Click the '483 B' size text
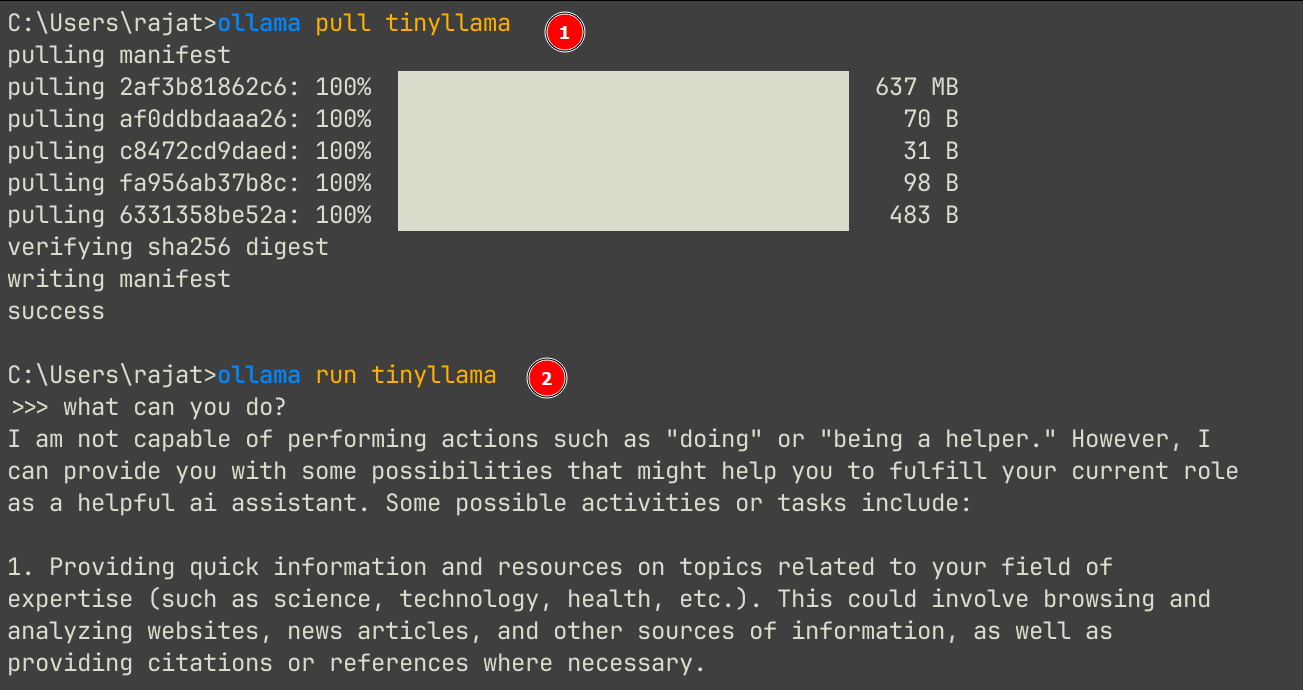This screenshot has height=690, width=1303. coord(923,215)
